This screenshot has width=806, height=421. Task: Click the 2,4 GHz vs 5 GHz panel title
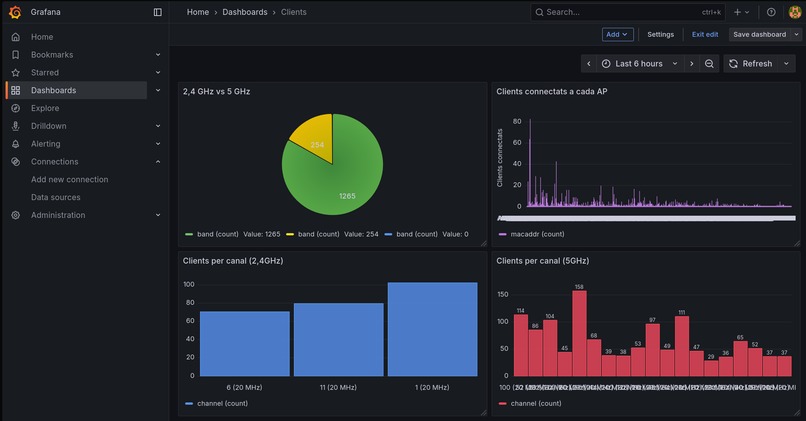tap(216, 91)
